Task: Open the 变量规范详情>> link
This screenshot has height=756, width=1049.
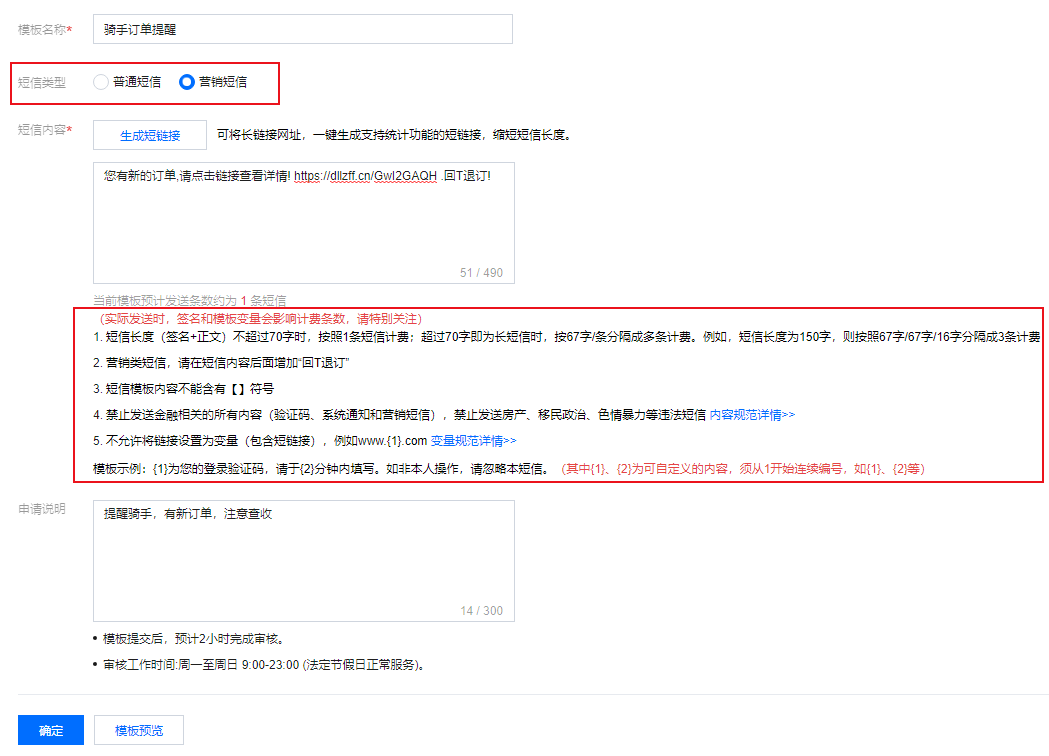Action: click(473, 441)
